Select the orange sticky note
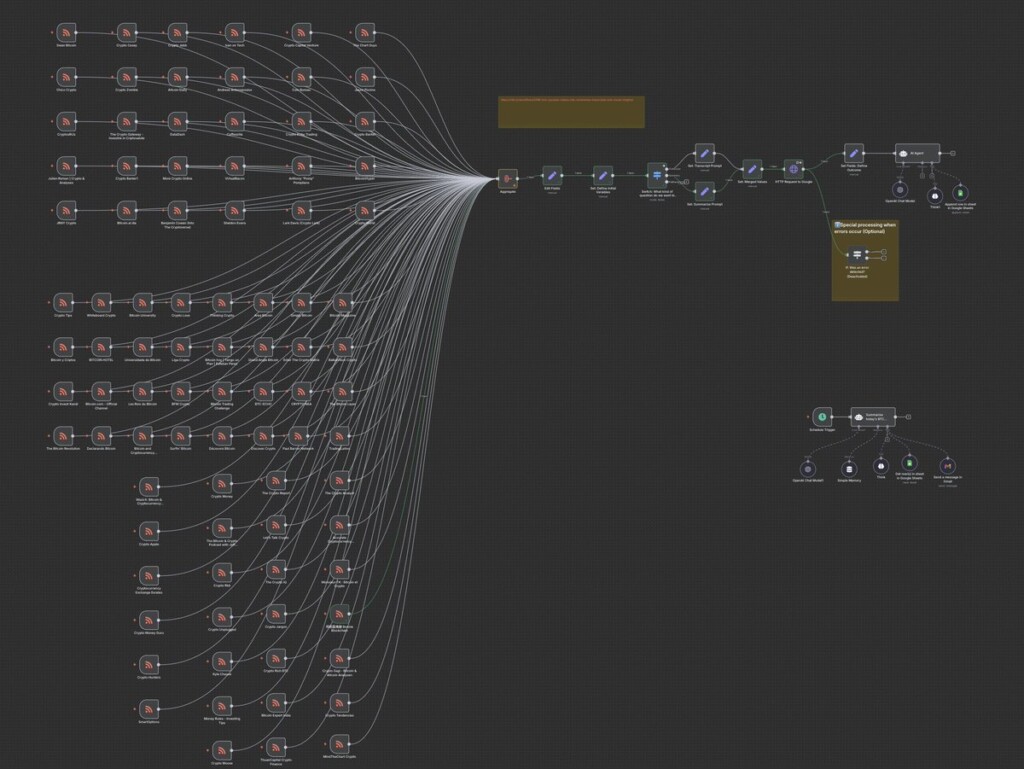The height and width of the screenshot is (769, 1024). (x=571, y=112)
